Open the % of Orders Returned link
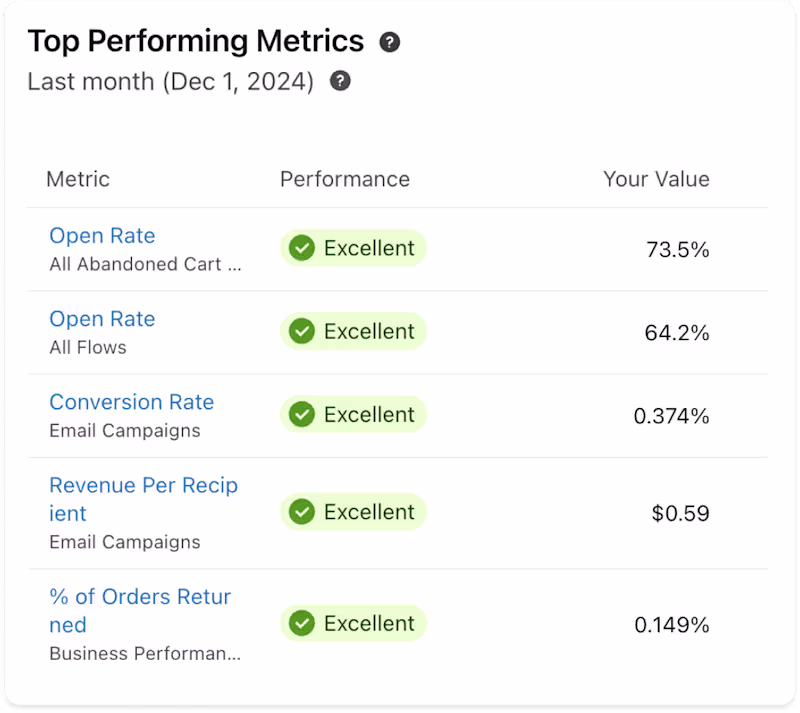The width and height of the screenshot is (800, 713). point(140,597)
